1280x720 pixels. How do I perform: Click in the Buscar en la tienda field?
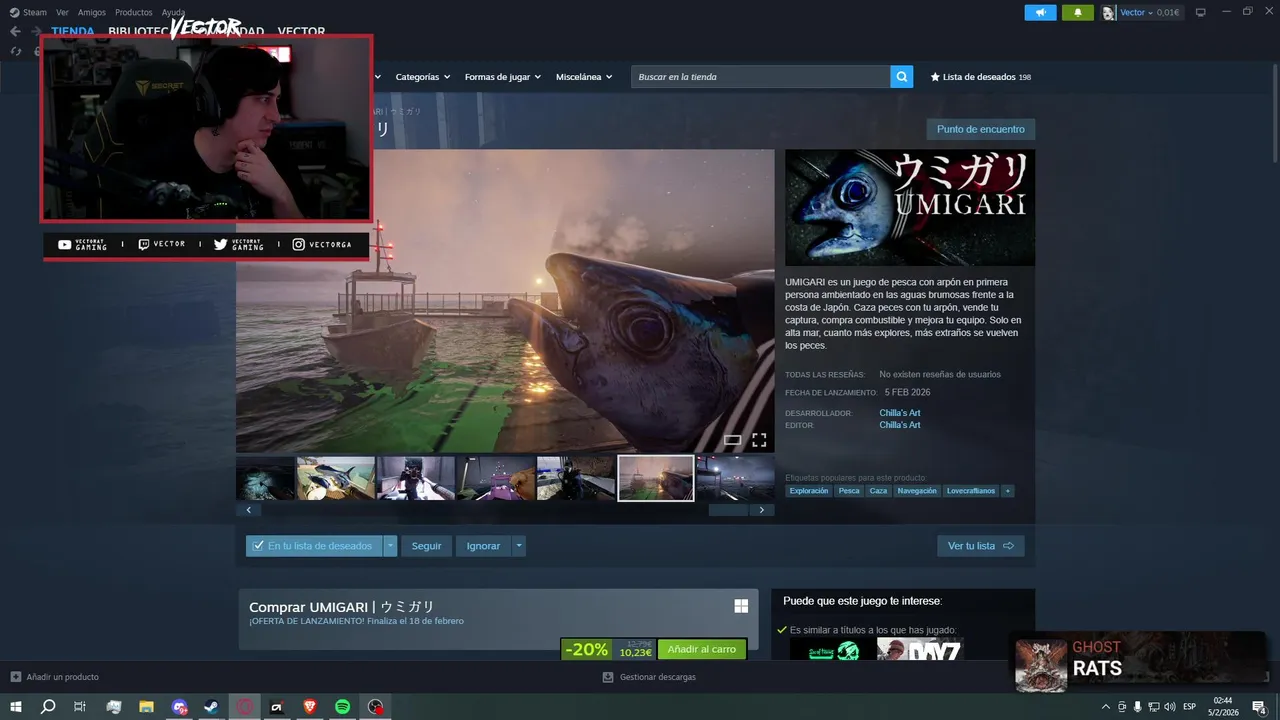(761, 77)
